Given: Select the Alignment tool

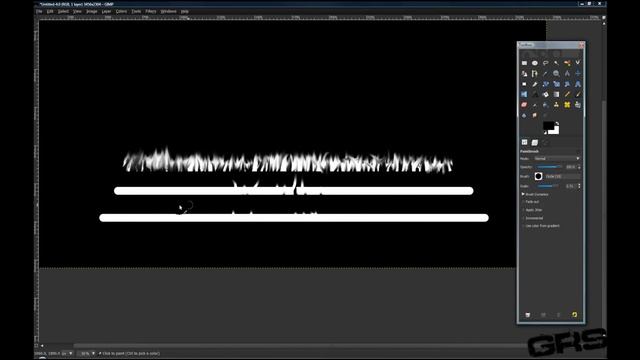Looking at the screenshot, I should [x=524, y=84].
